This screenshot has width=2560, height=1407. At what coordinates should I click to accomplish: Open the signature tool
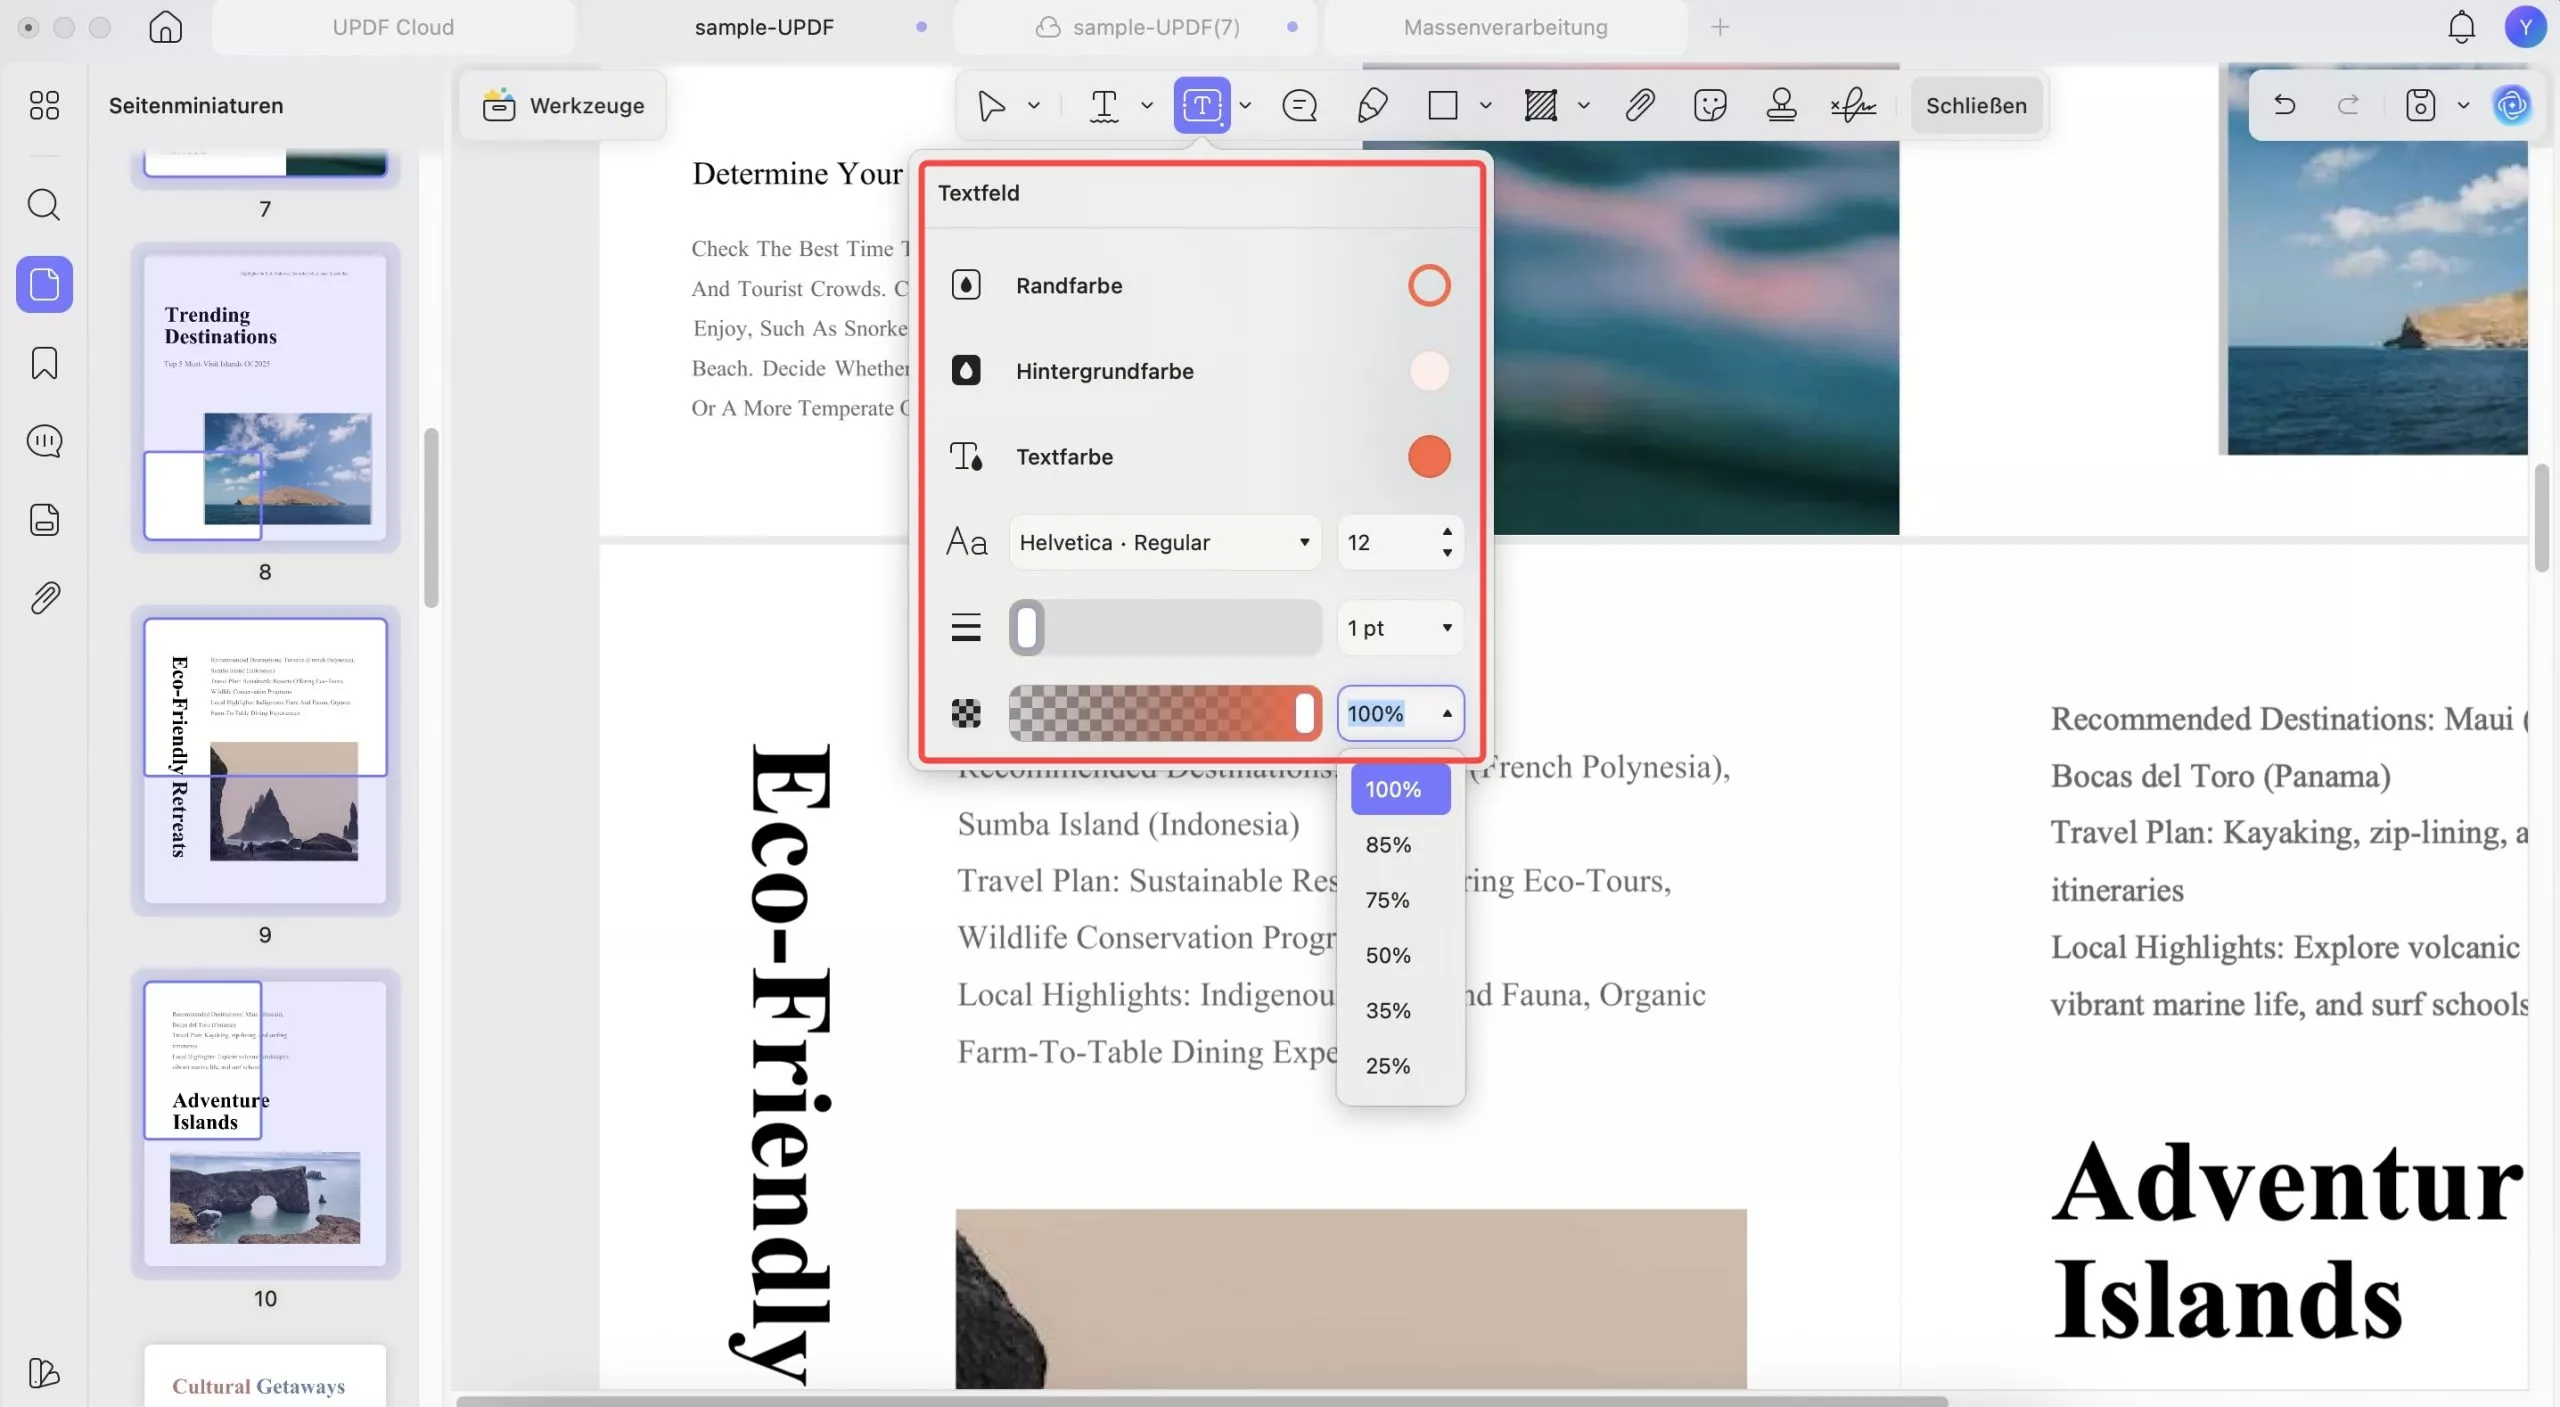point(1853,105)
